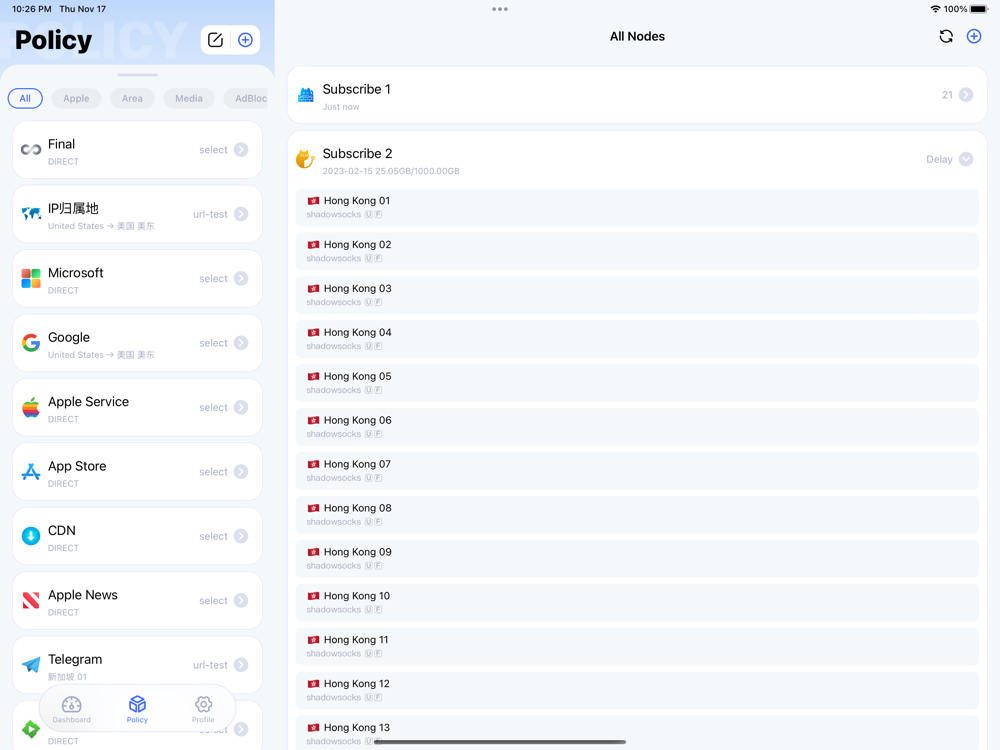Screen dimensions: 1000x750
Task: Collapse Subscribe 2 using Delay chevron
Action: tap(966, 159)
